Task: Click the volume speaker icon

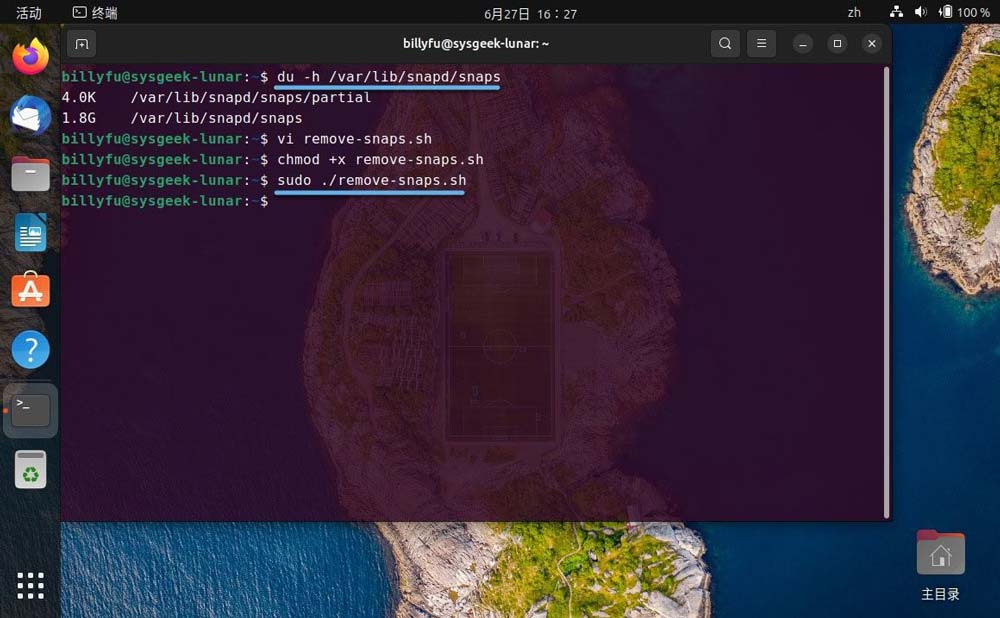Action: coord(920,12)
